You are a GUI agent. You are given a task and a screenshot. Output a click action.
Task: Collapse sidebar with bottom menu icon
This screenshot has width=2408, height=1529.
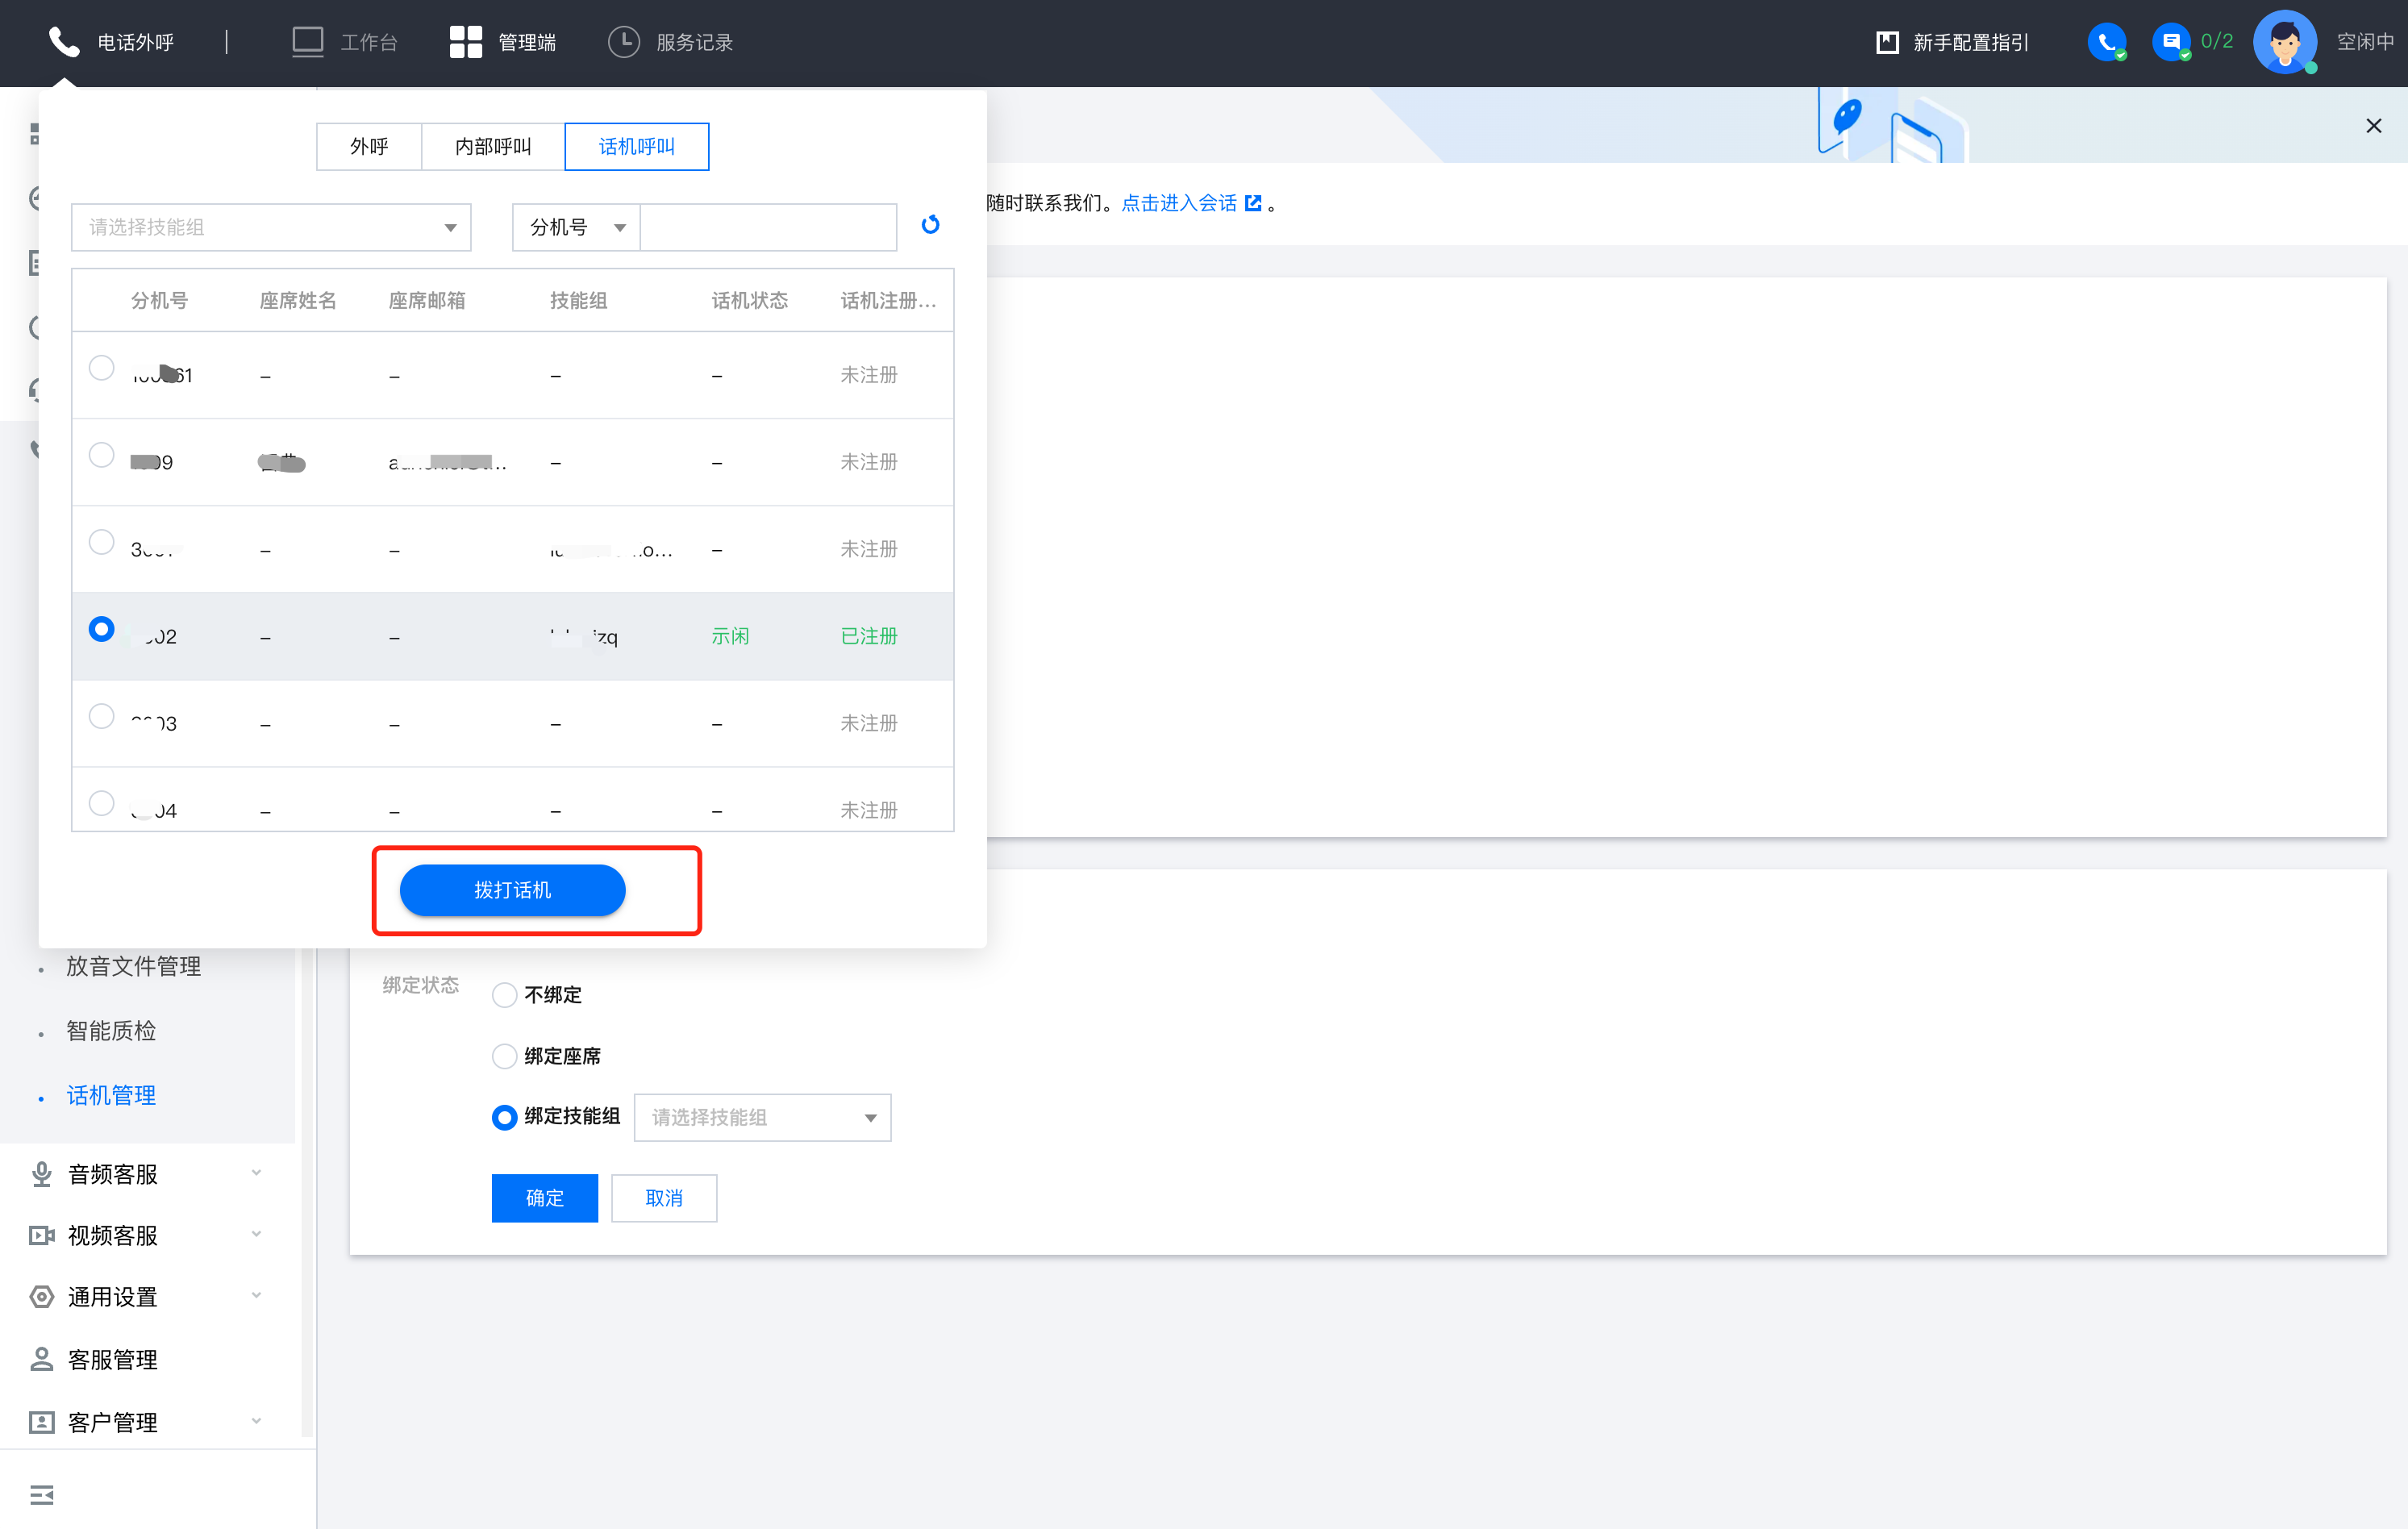(x=42, y=1494)
